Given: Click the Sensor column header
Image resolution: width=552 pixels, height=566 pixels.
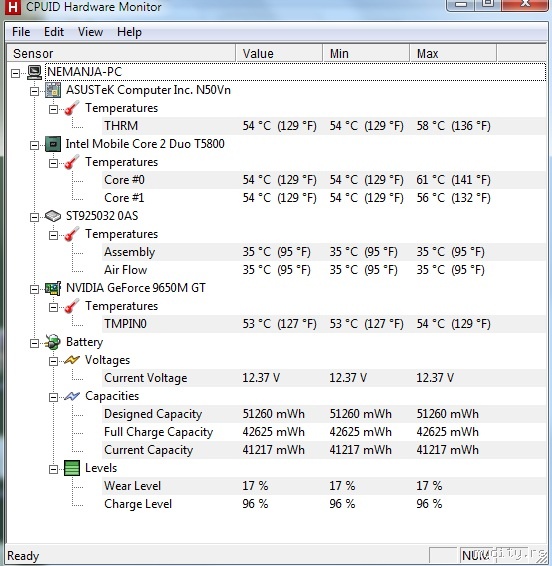Looking at the screenshot, I should click(x=121, y=53).
